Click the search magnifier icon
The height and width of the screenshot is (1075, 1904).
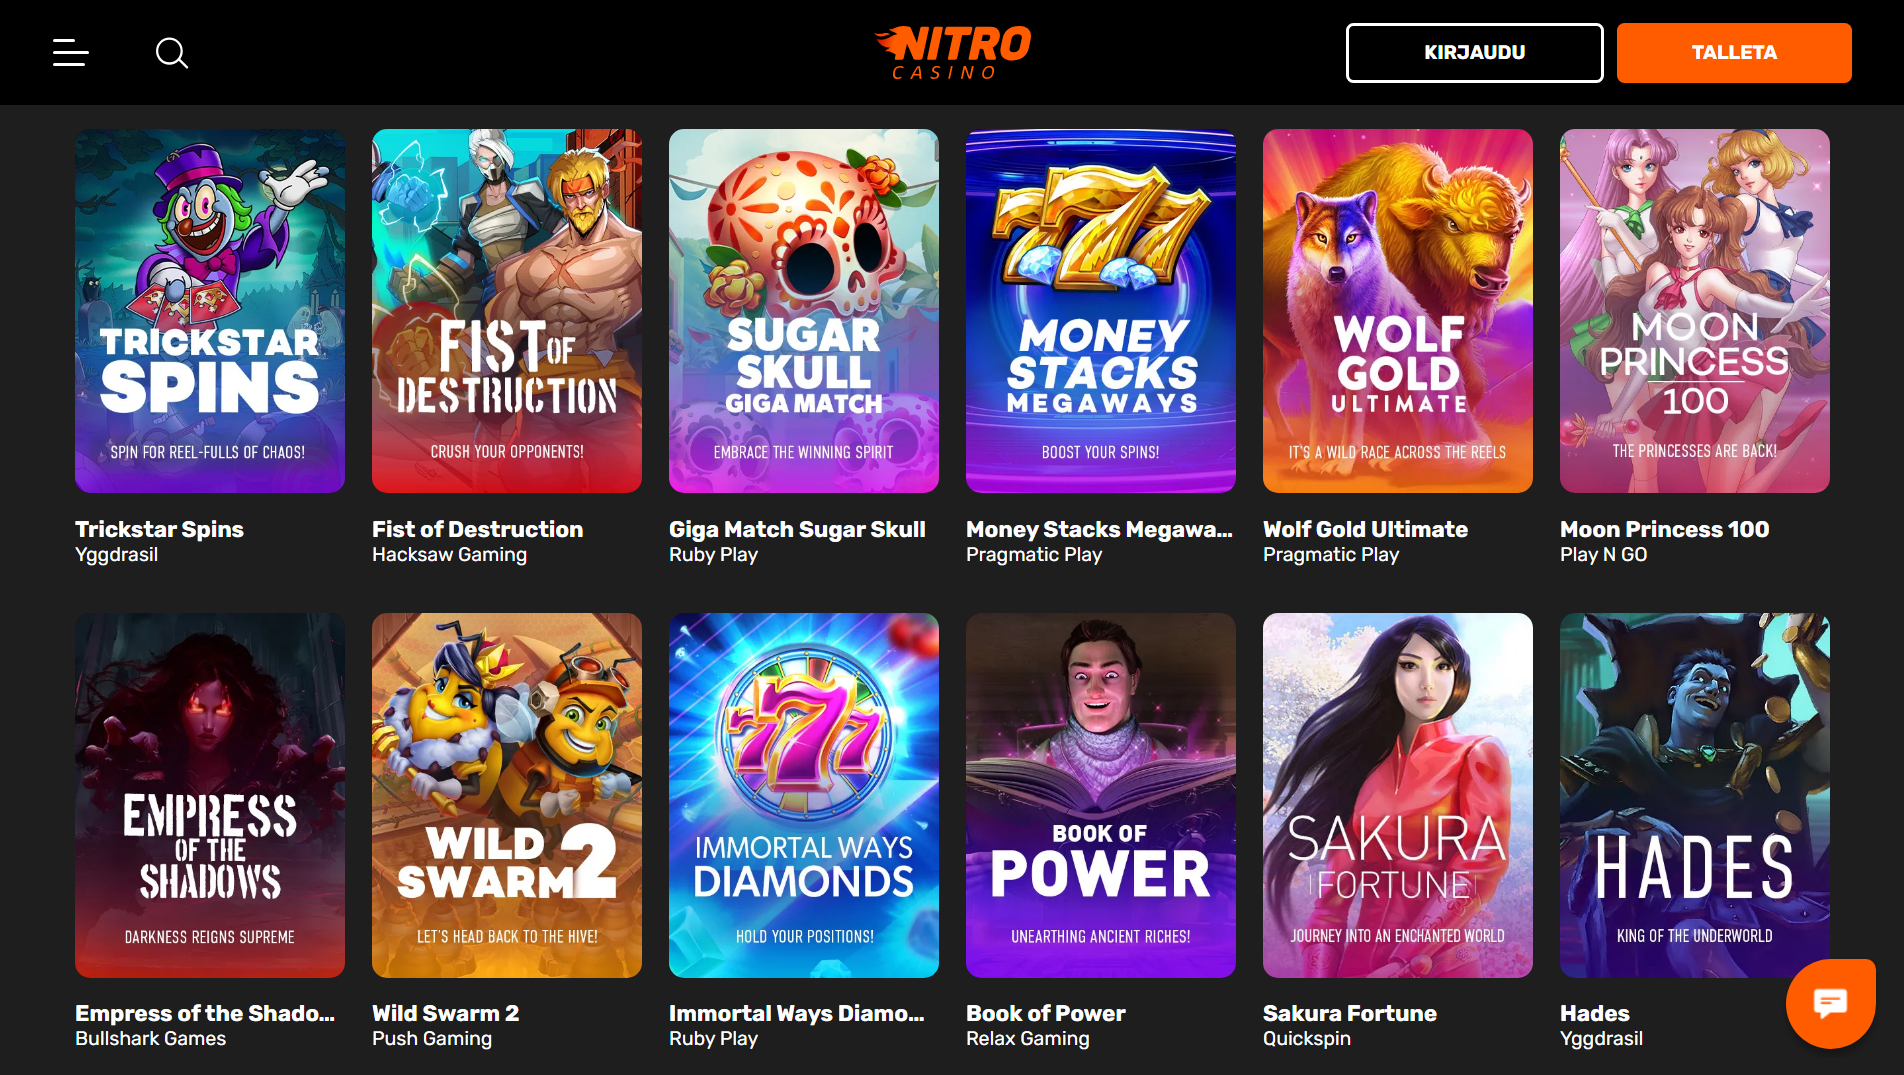click(172, 53)
